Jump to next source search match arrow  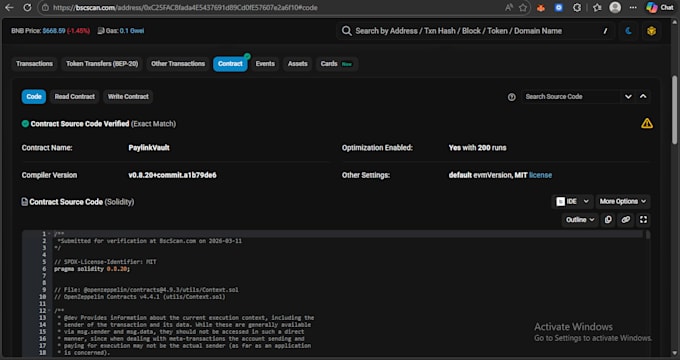[628, 96]
